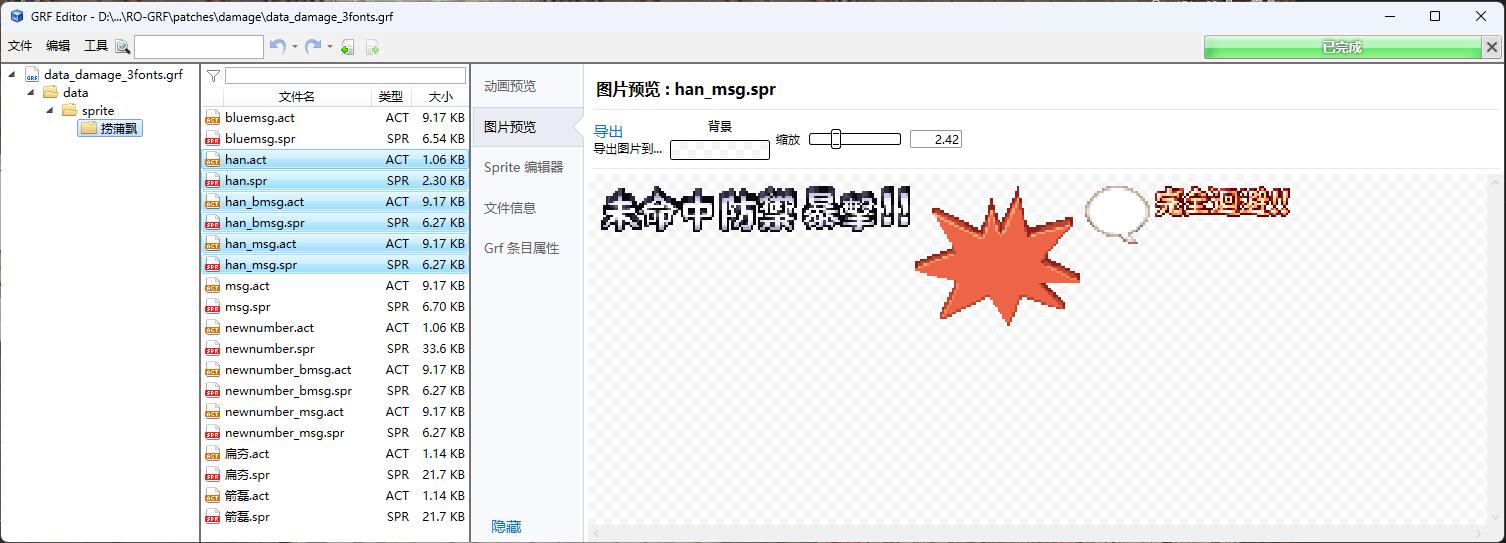Select the data_damage_3fonts.grf root icon
Image resolution: width=1506 pixels, height=543 pixels.
pos(32,75)
